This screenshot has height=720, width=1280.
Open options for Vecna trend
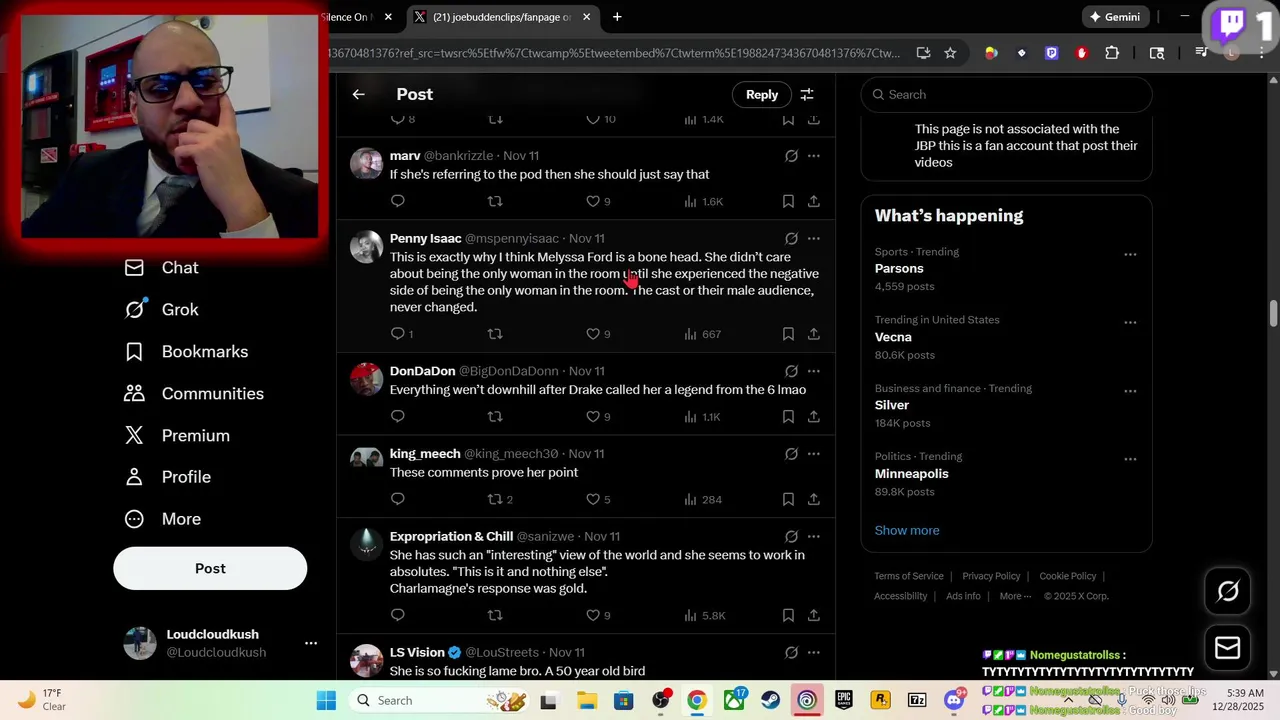tap(1130, 322)
